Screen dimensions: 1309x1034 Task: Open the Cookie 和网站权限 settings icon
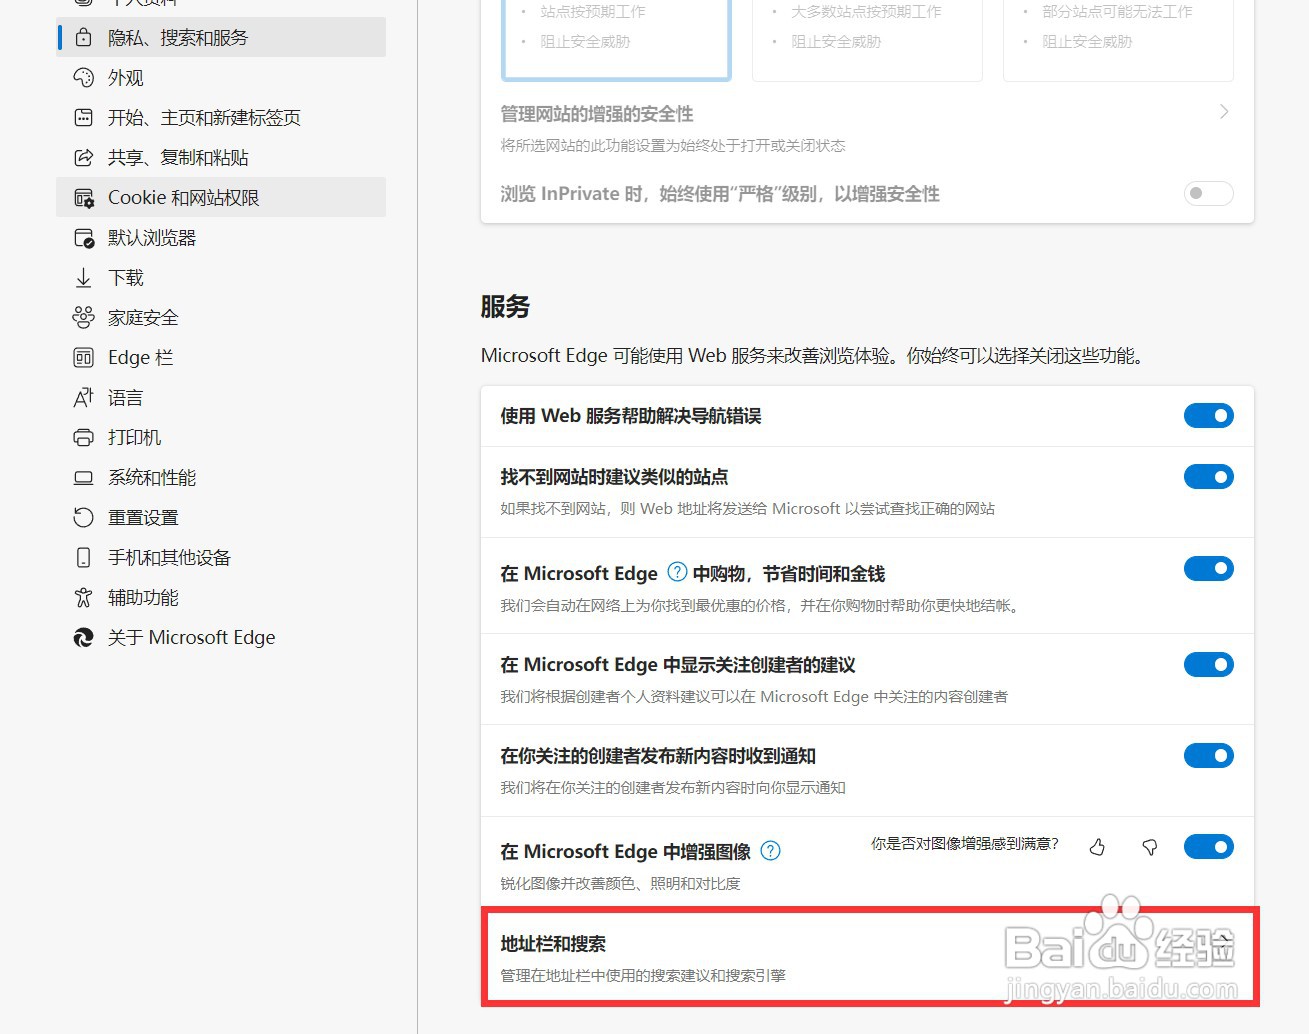pyautogui.click(x=84, y=197)
